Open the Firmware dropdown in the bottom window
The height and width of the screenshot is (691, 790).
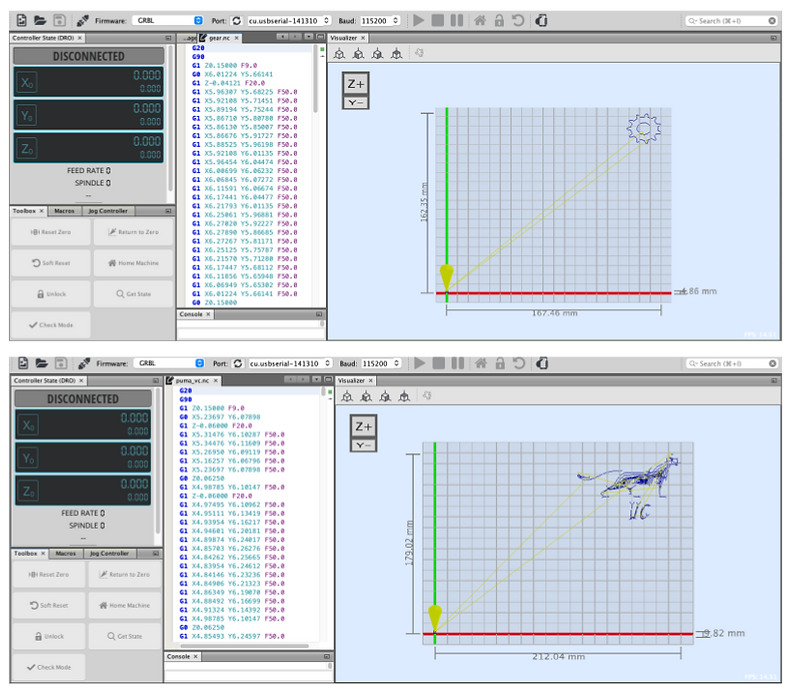(169, 363)
